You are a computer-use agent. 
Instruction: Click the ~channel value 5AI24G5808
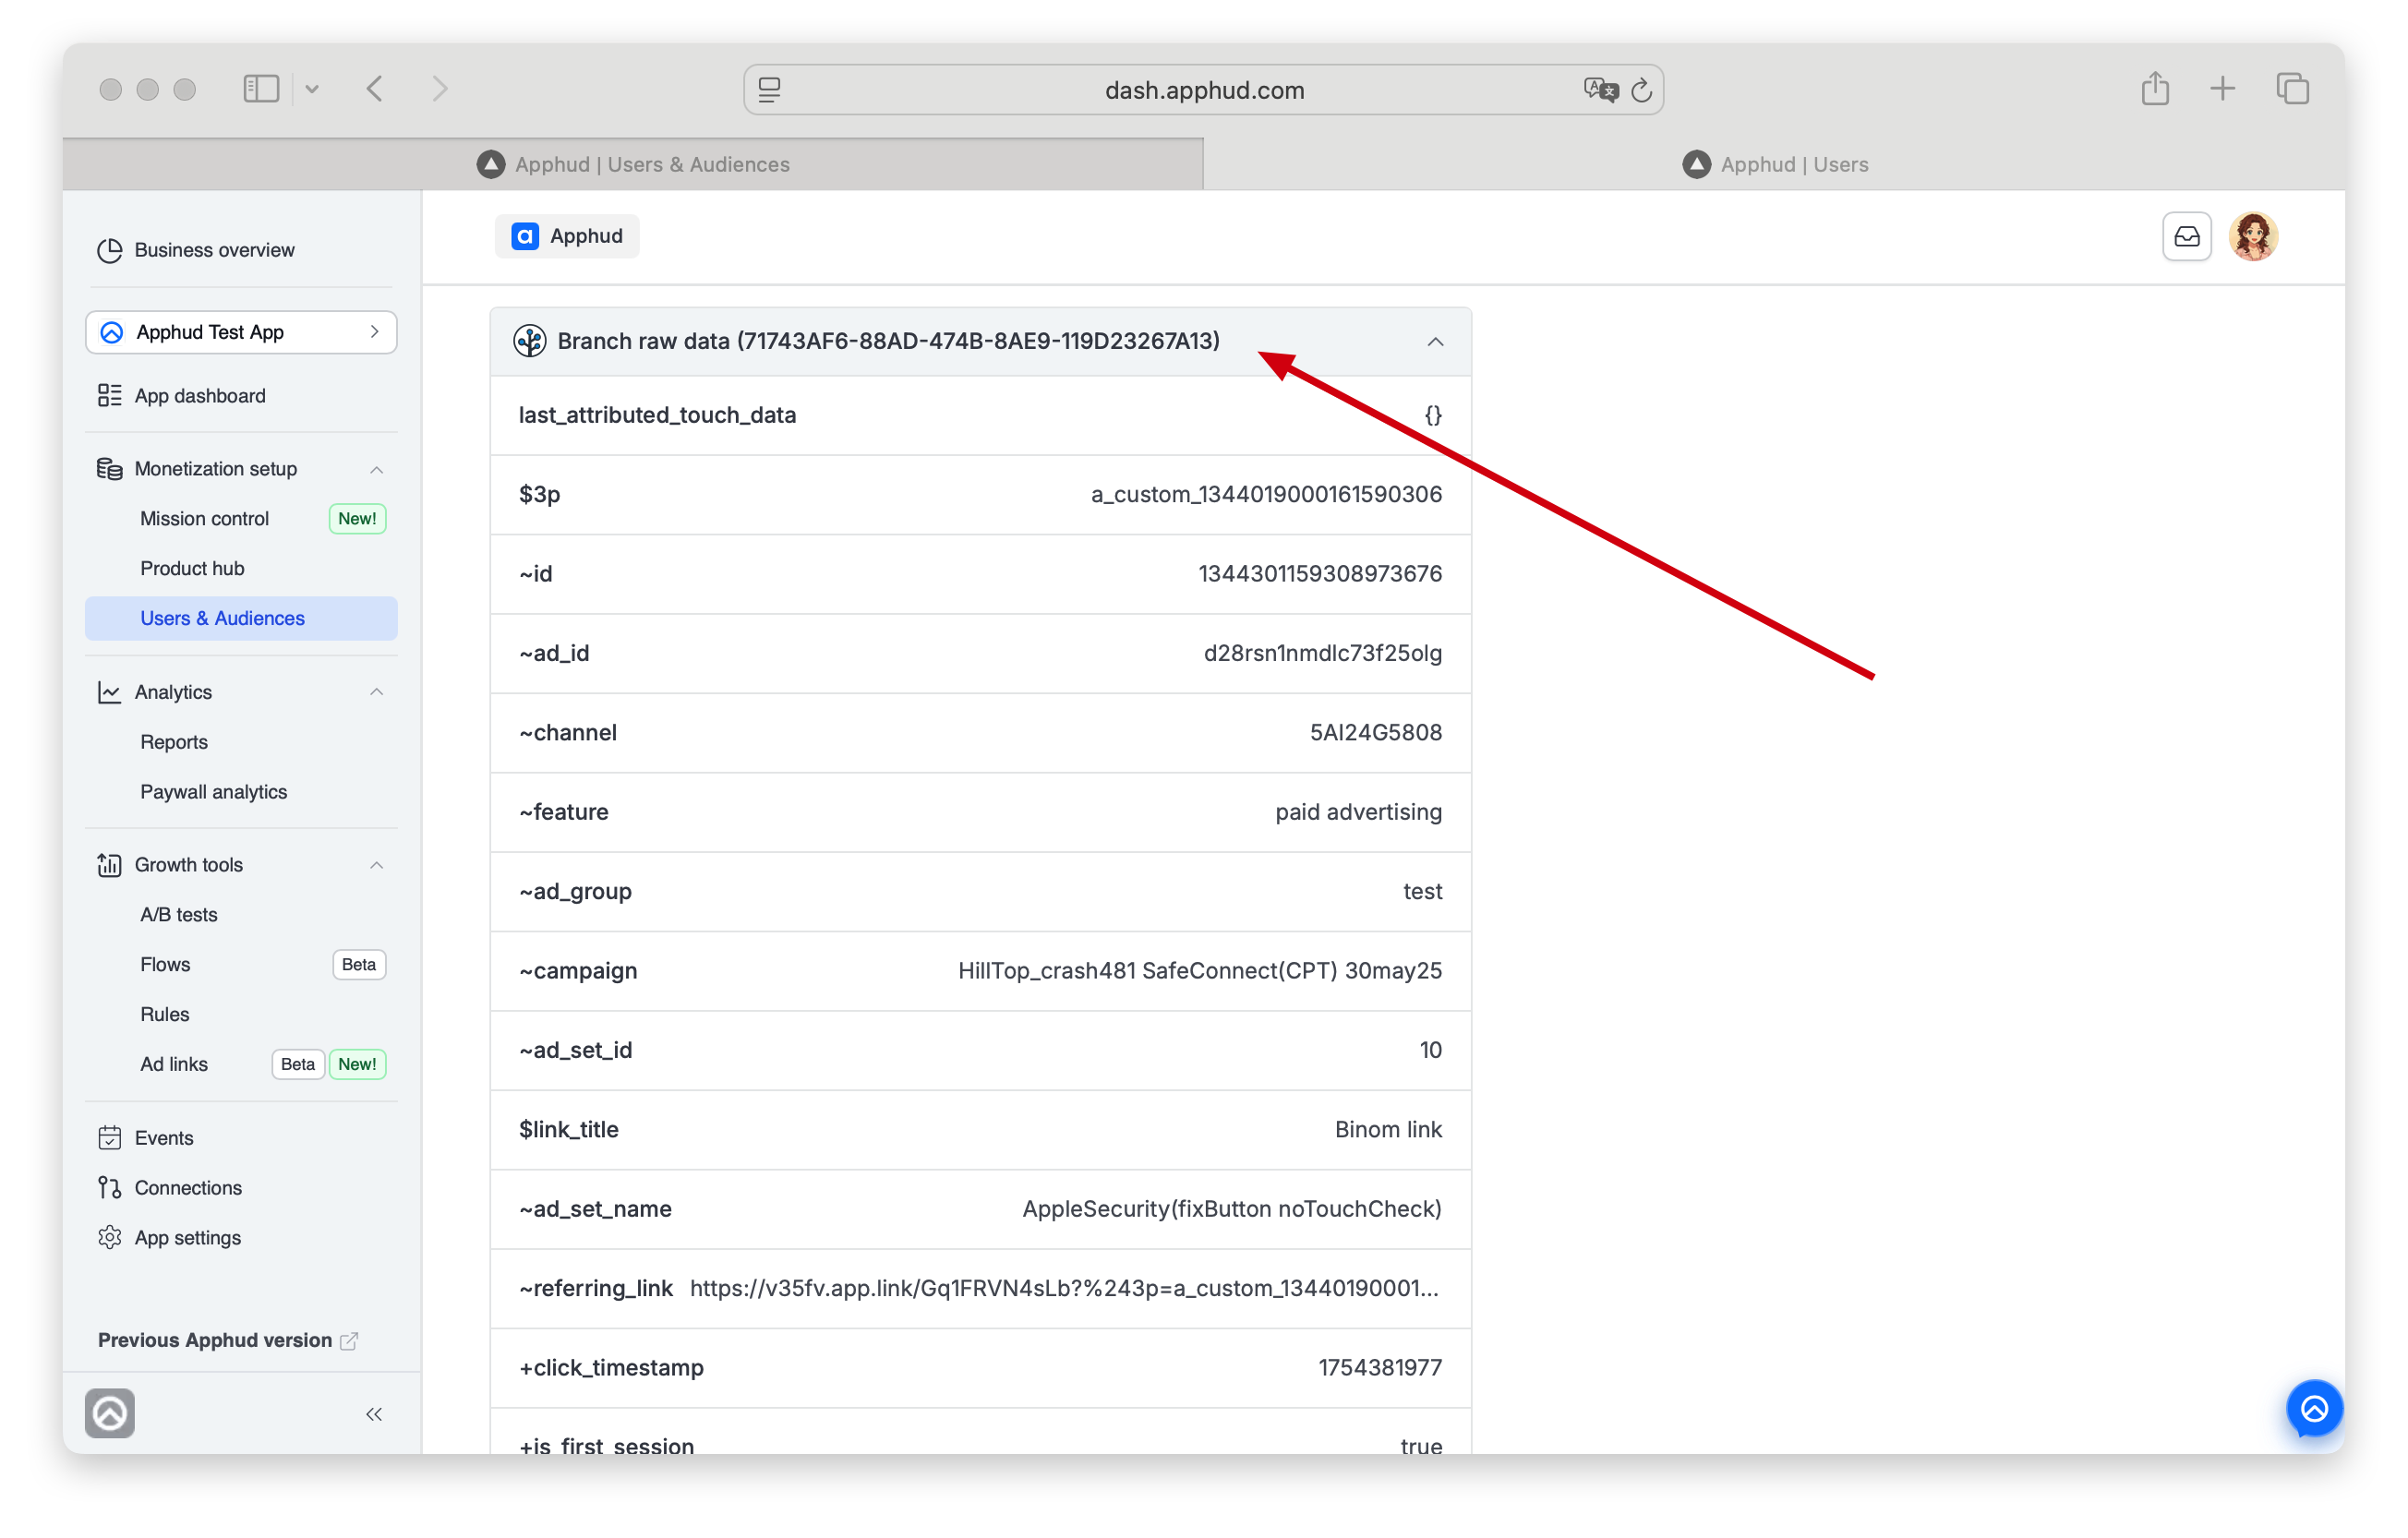tap(1375, 733)
